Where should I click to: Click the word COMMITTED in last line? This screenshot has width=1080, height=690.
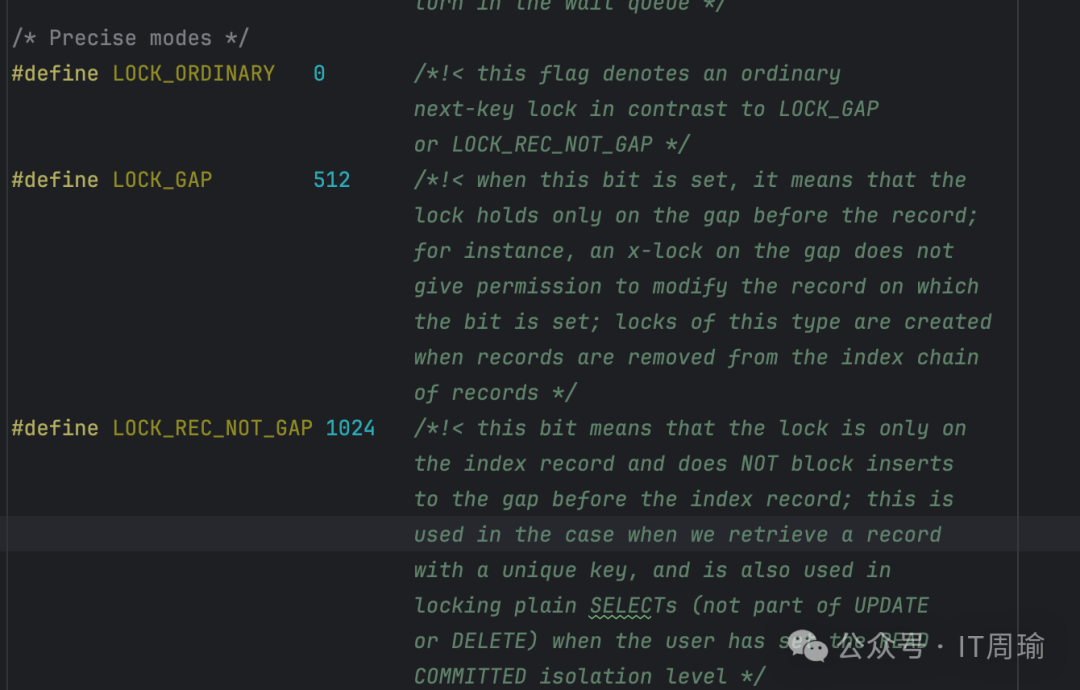(x=470, y=677)
